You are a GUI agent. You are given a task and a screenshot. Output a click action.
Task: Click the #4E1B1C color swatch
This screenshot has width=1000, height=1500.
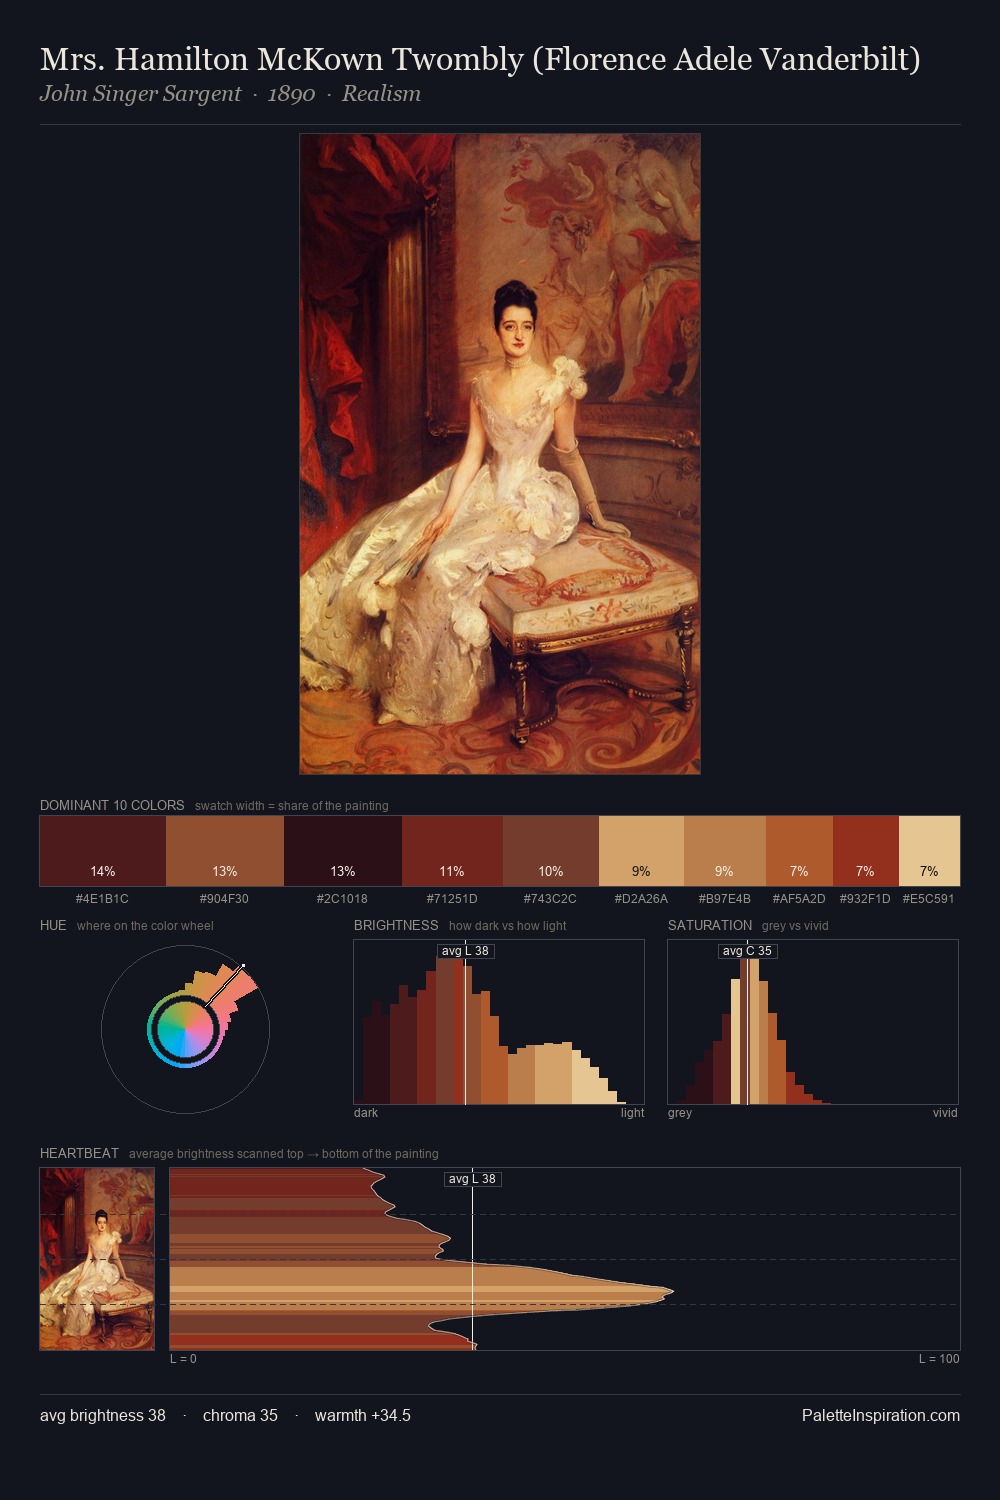click(x=103, y=851)
